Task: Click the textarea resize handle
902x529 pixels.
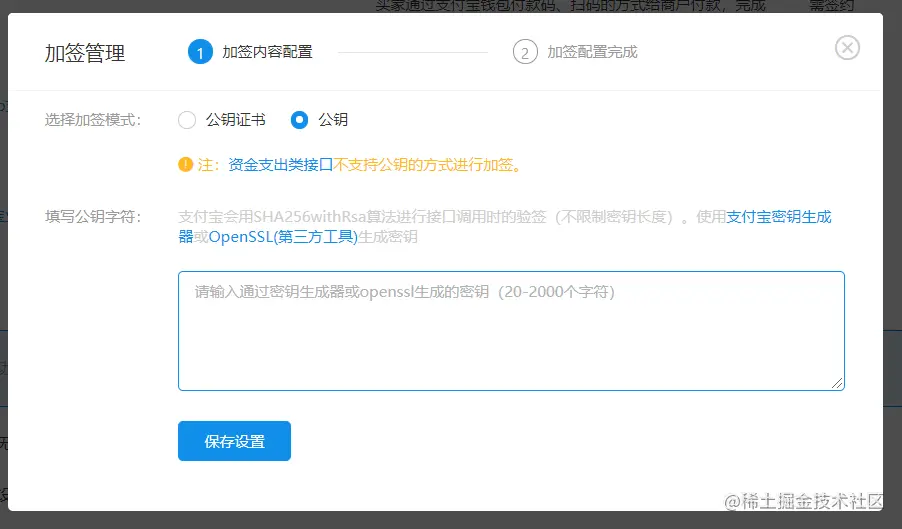Action: [837, 383]
